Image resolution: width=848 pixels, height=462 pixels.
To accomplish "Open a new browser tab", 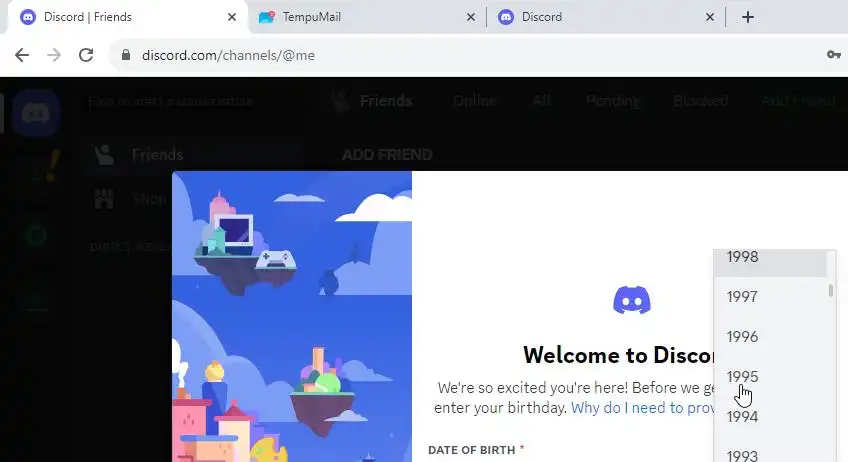I will pyautogui.click(x=747, y=17).
